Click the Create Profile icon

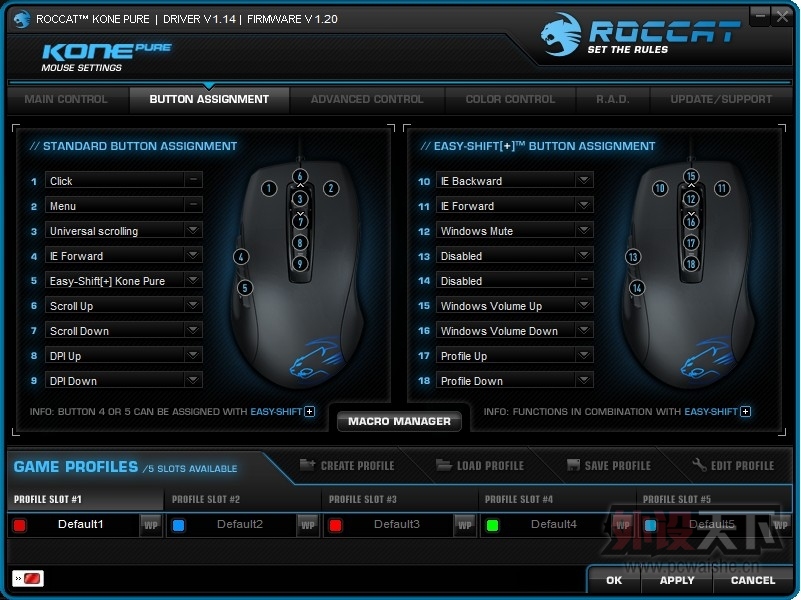(307, 465)
